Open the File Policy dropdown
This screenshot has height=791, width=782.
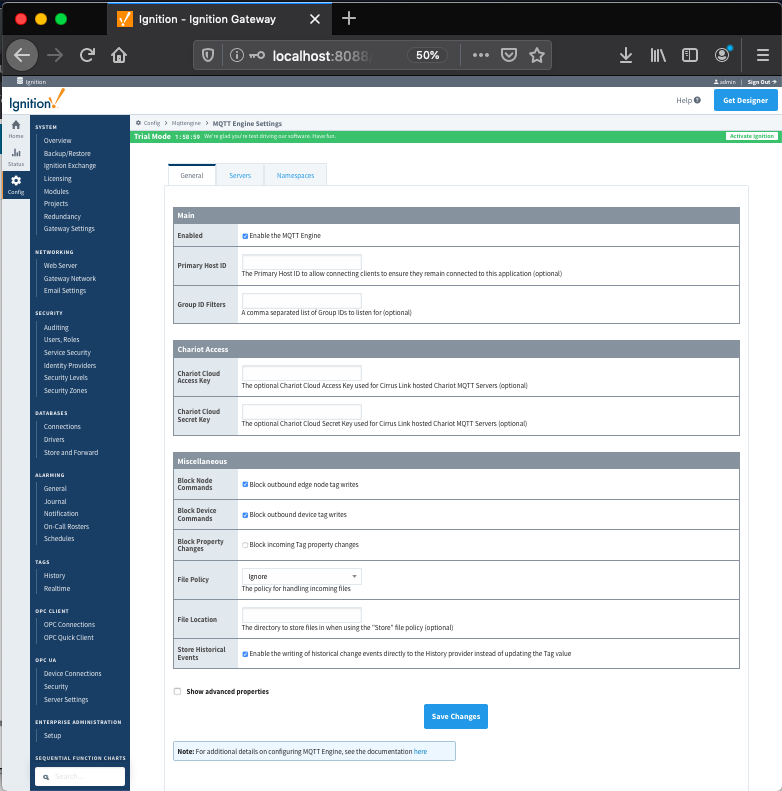coord(302,576)
